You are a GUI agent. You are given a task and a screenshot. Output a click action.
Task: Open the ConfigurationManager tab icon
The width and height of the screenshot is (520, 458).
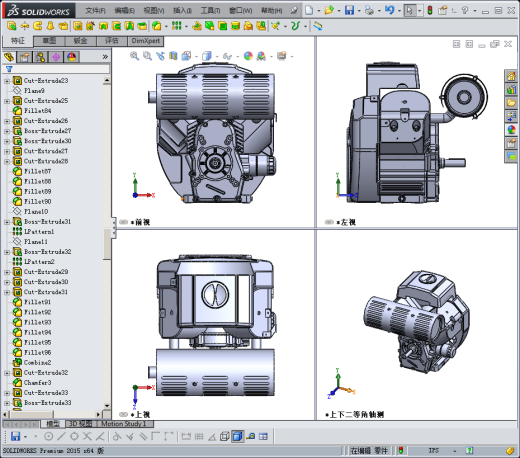40,57
